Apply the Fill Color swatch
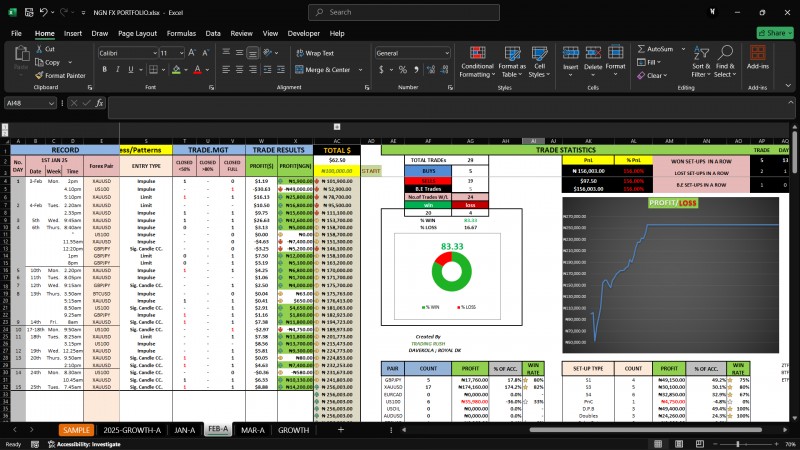 click(x=176, y=69)
